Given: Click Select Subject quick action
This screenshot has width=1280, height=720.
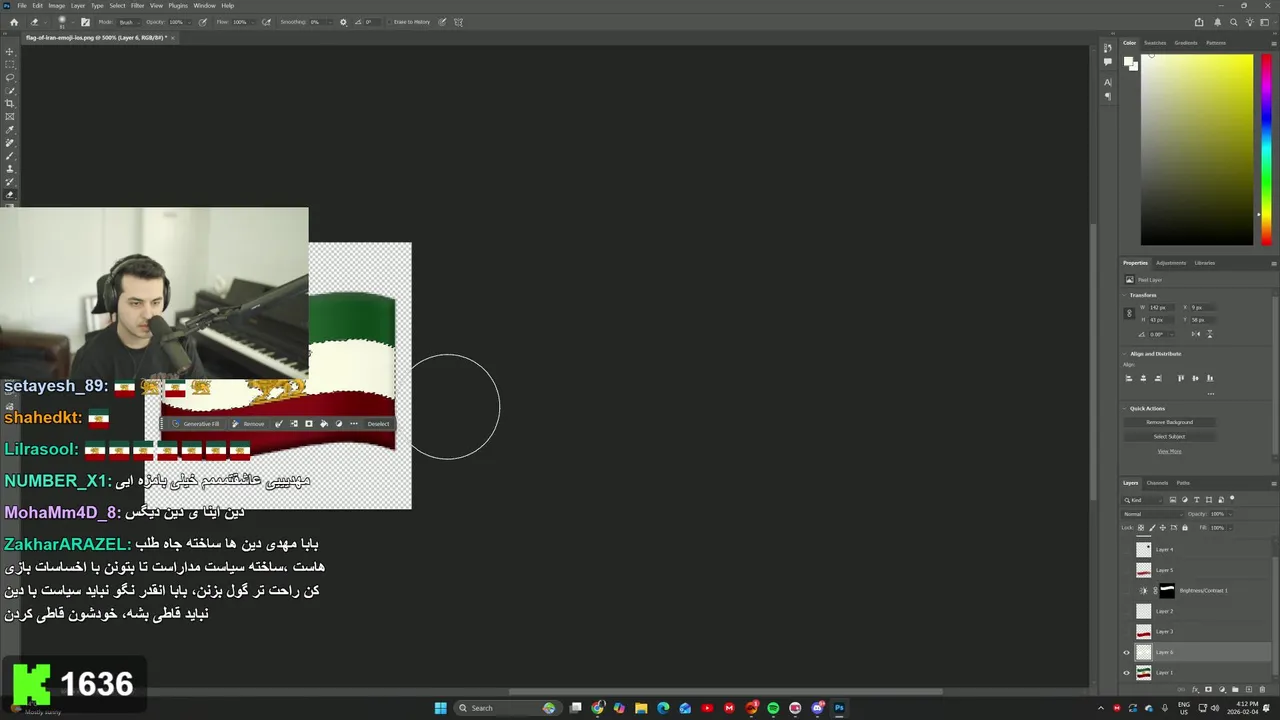Looking at the screenshot, I should 1169,436.
